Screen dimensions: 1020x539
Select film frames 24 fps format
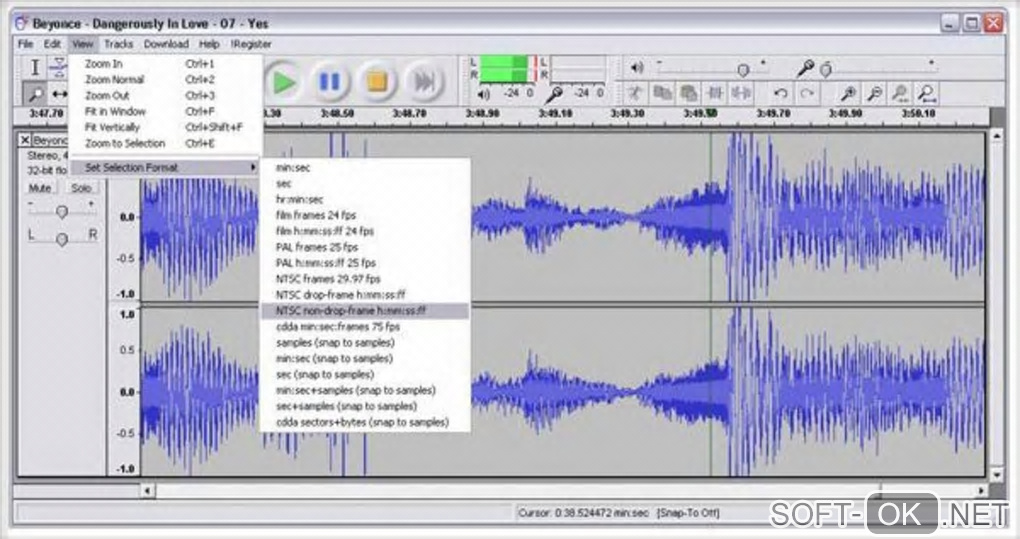365,215
